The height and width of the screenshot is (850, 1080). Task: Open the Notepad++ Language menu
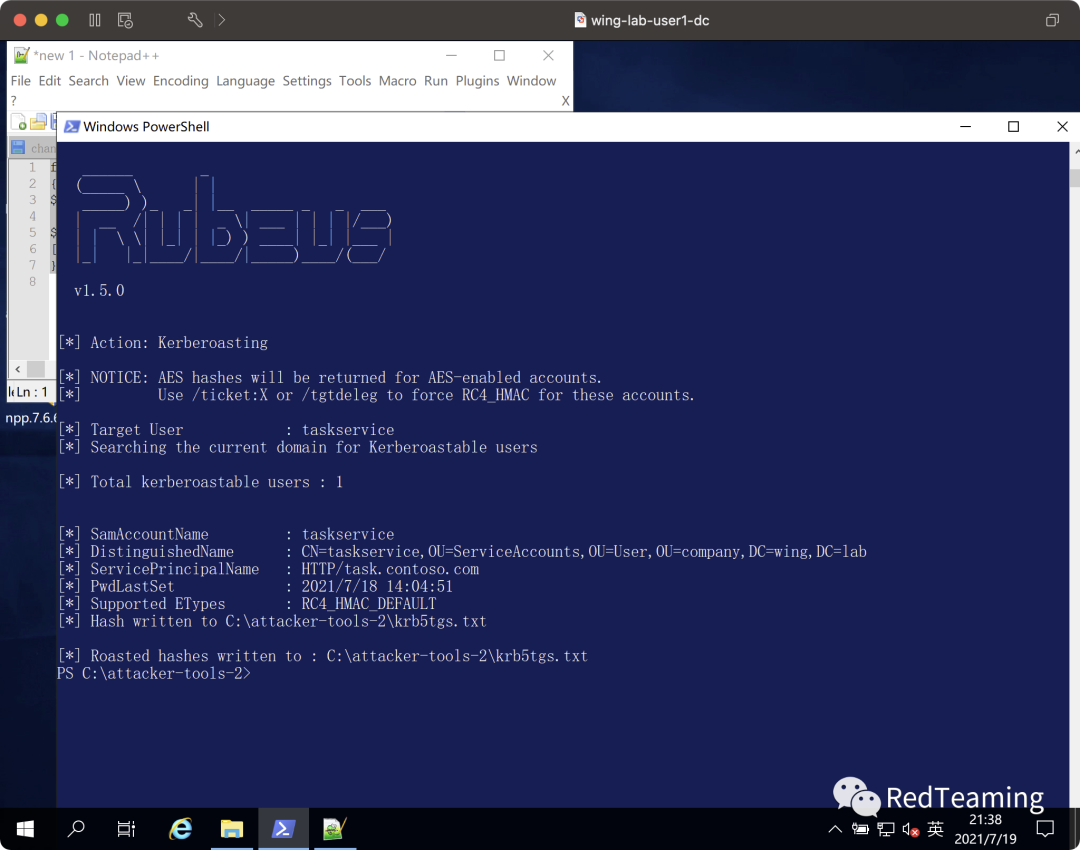(x=245, y=81)
